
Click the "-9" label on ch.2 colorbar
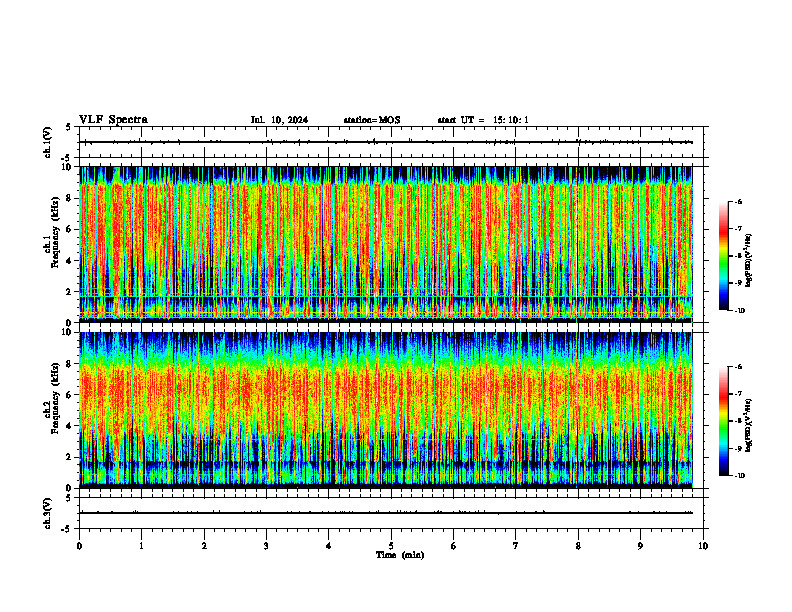point(738,448)
